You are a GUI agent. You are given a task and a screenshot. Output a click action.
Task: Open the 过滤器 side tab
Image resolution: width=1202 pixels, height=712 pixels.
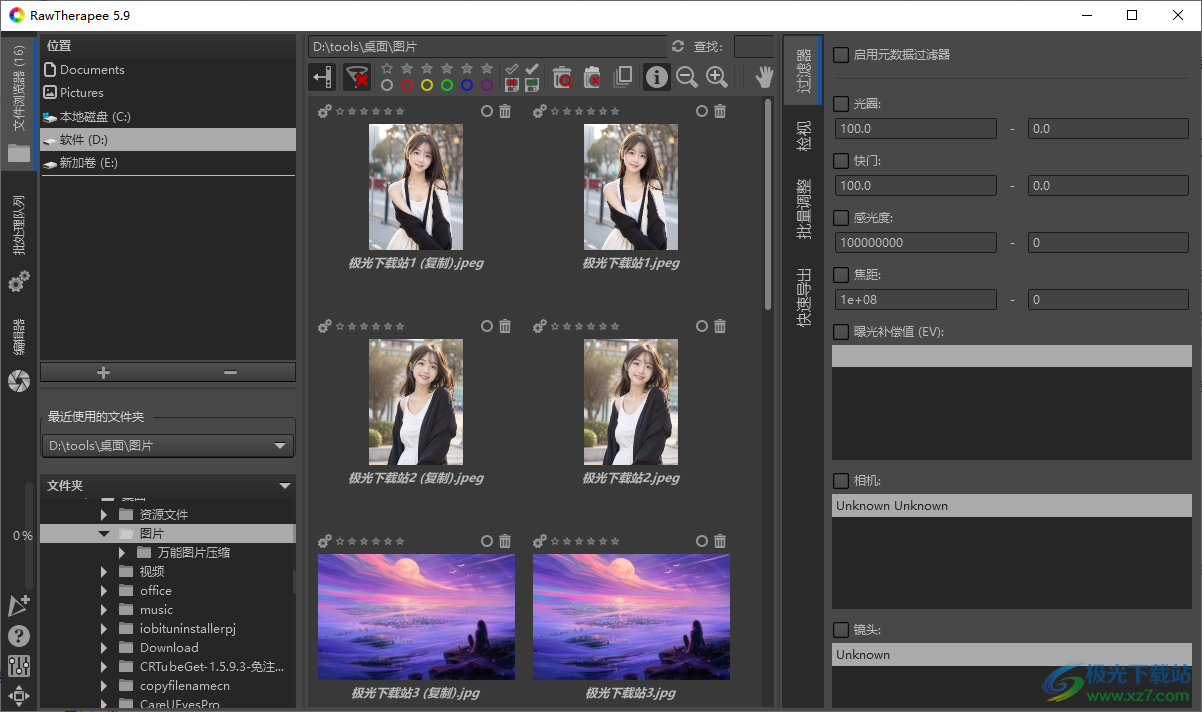pyautogui.click(x=803, y=70)
